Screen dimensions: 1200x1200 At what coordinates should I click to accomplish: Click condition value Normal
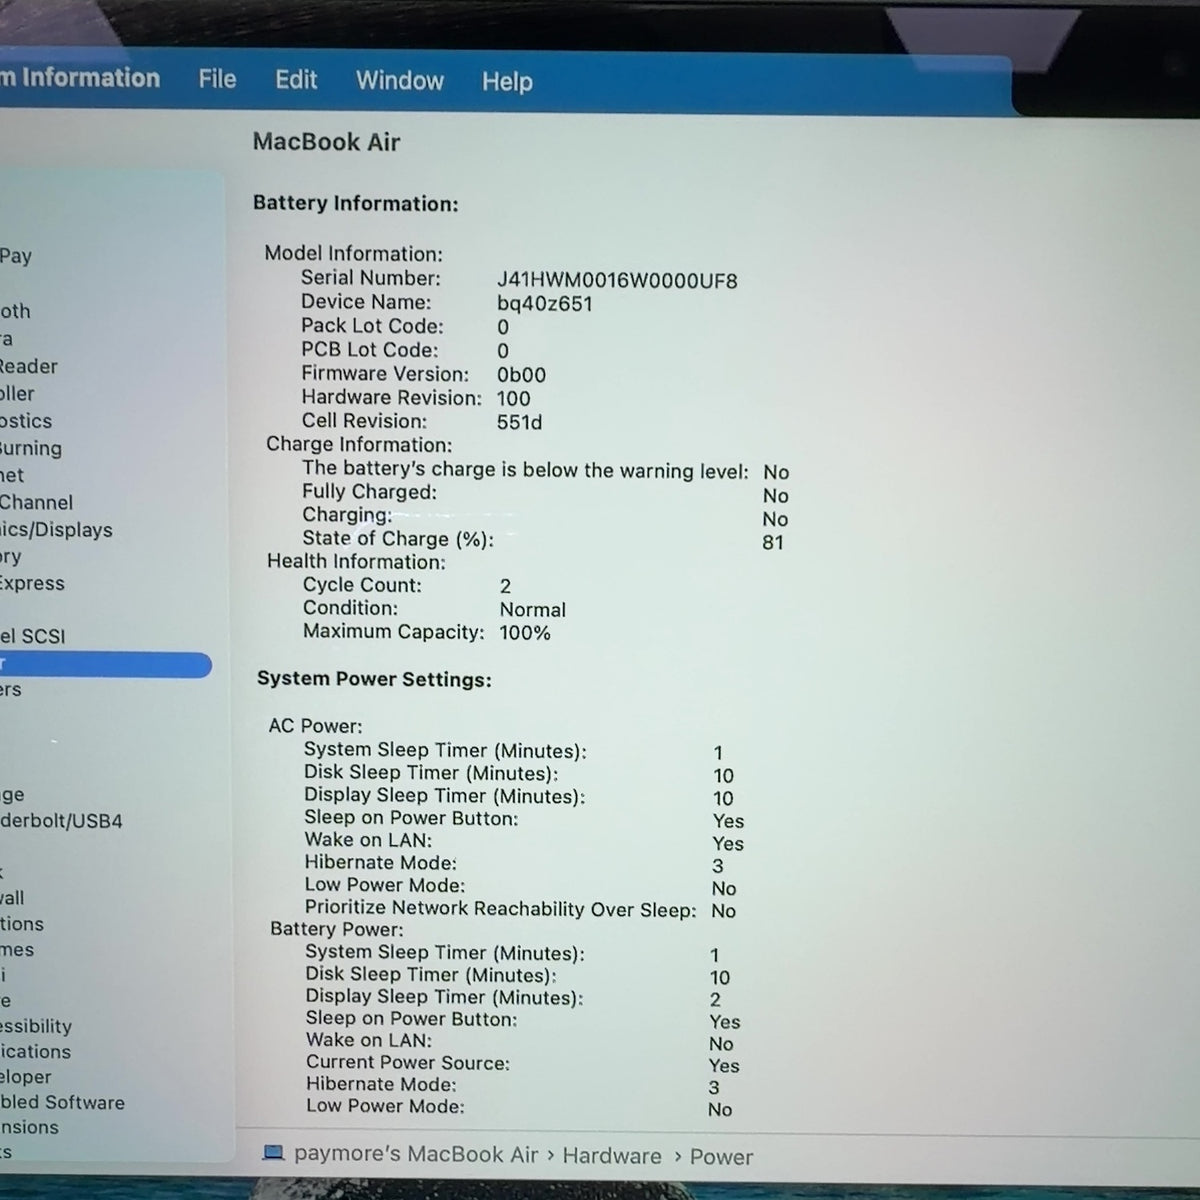[x=532, y=610]
